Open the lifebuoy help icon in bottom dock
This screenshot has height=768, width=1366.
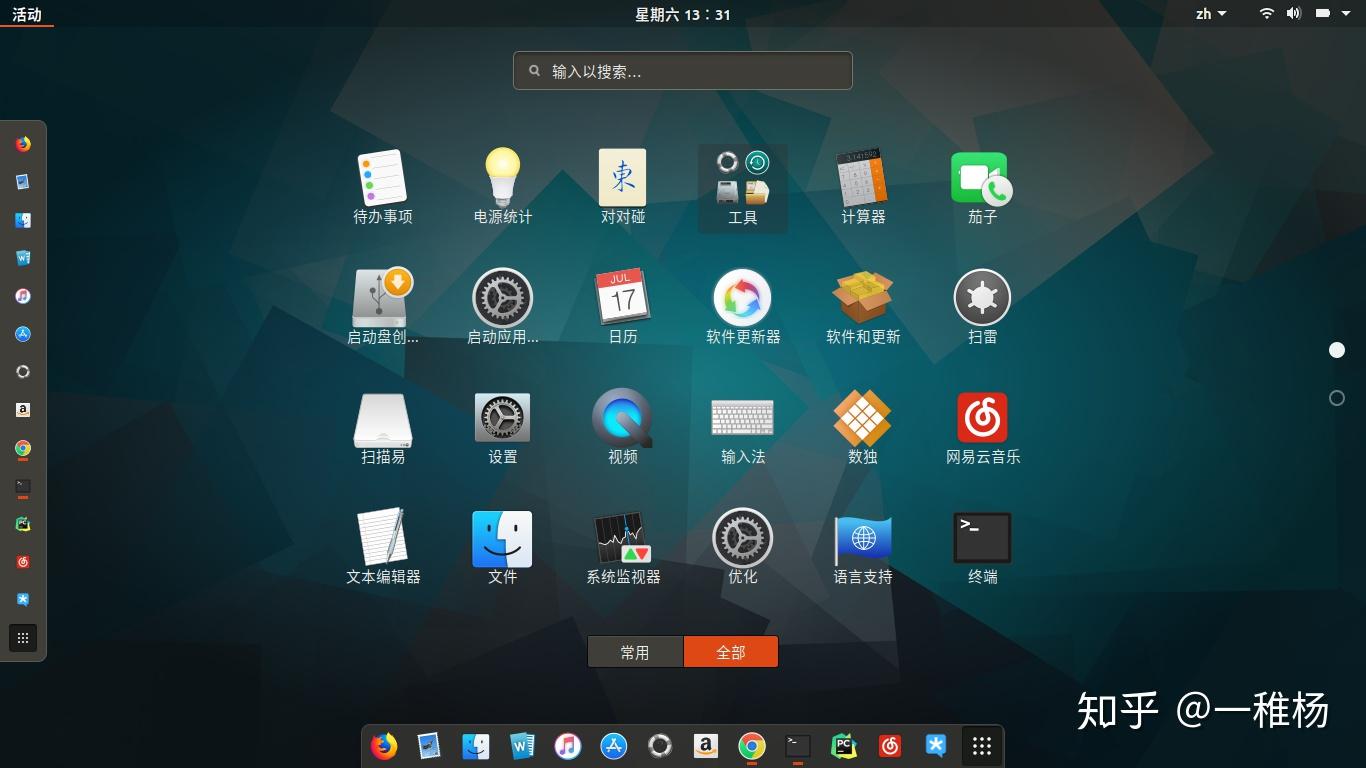pyautogui.click(x=659, y=746)
